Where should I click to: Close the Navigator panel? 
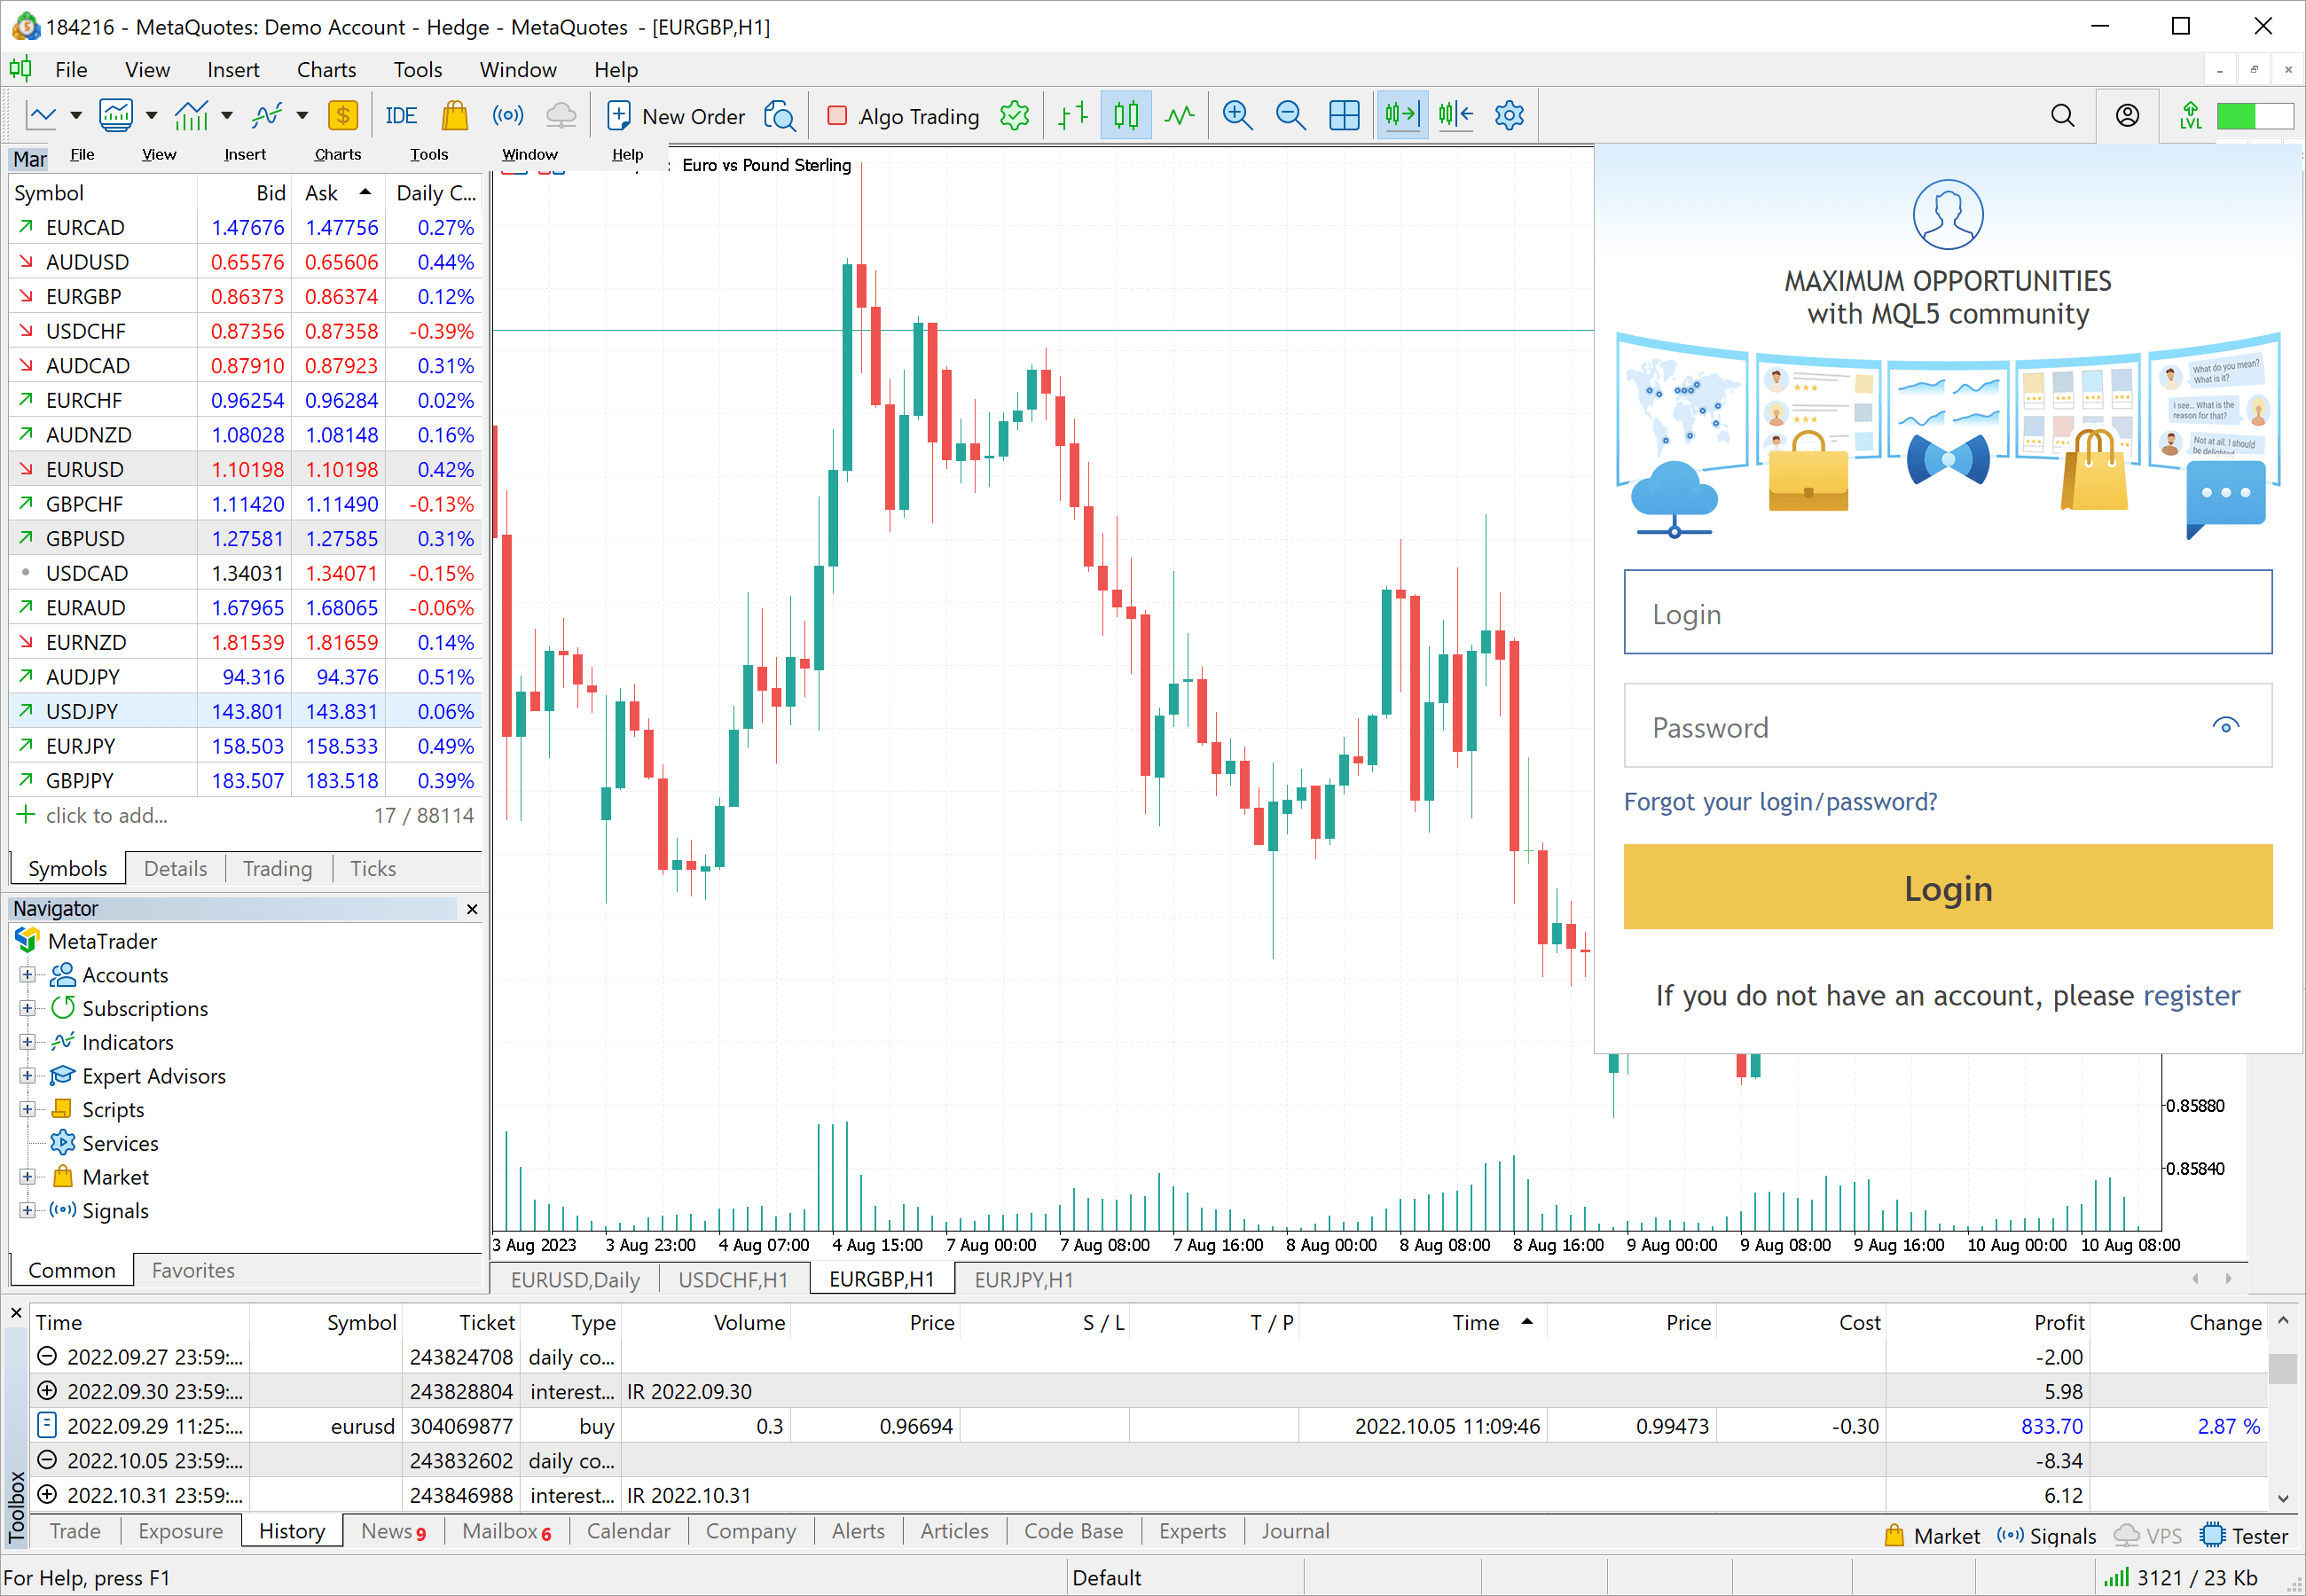tap(472, 909)
